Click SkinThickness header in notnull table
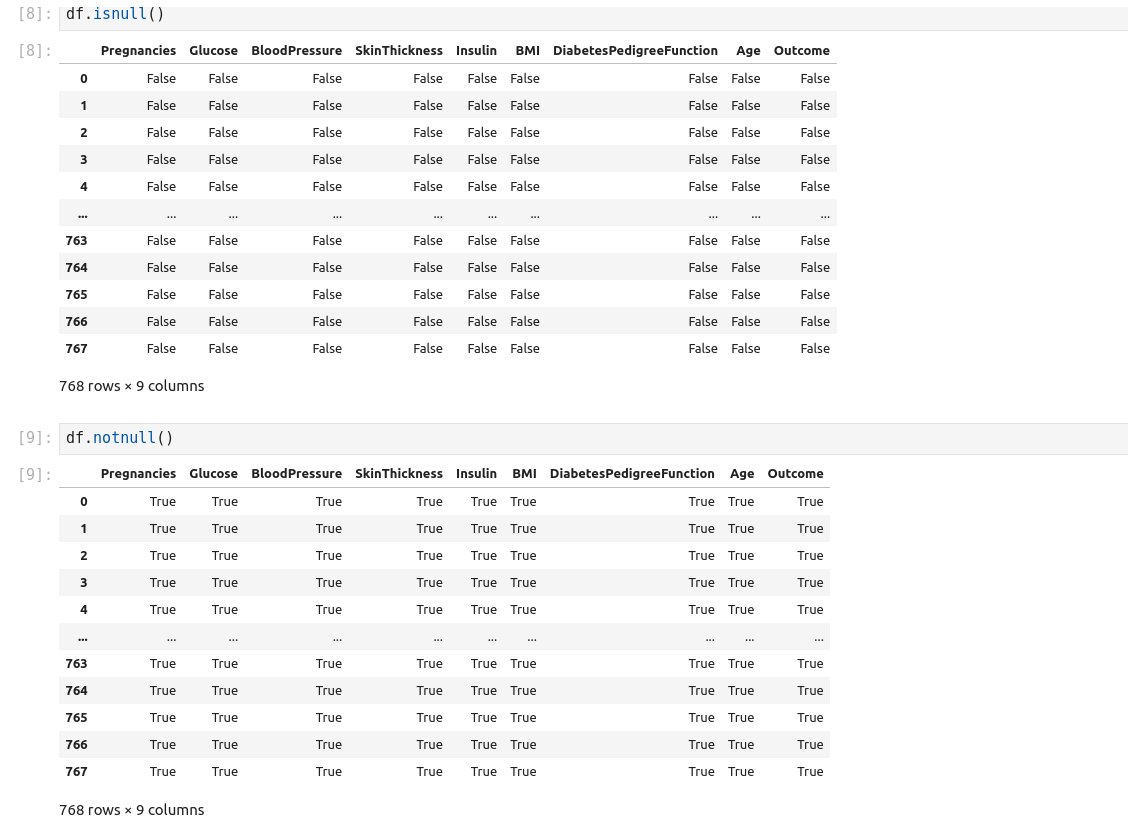1128x831 pixels. tap(398, 474)
